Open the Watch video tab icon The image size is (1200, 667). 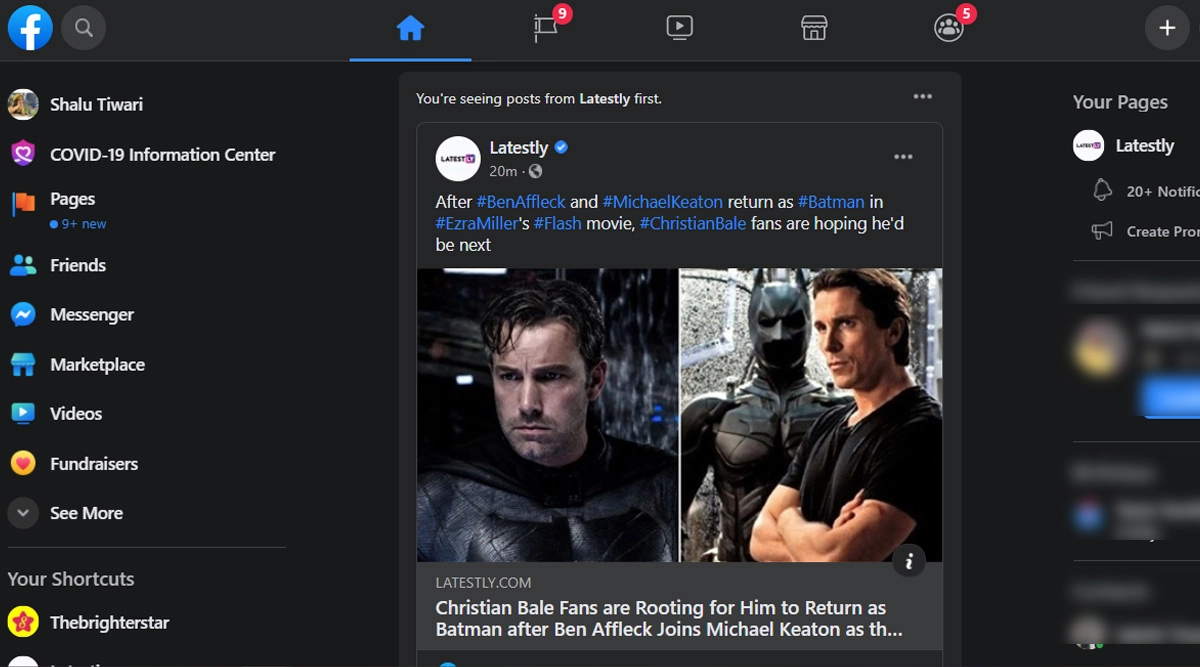(679, 29)
